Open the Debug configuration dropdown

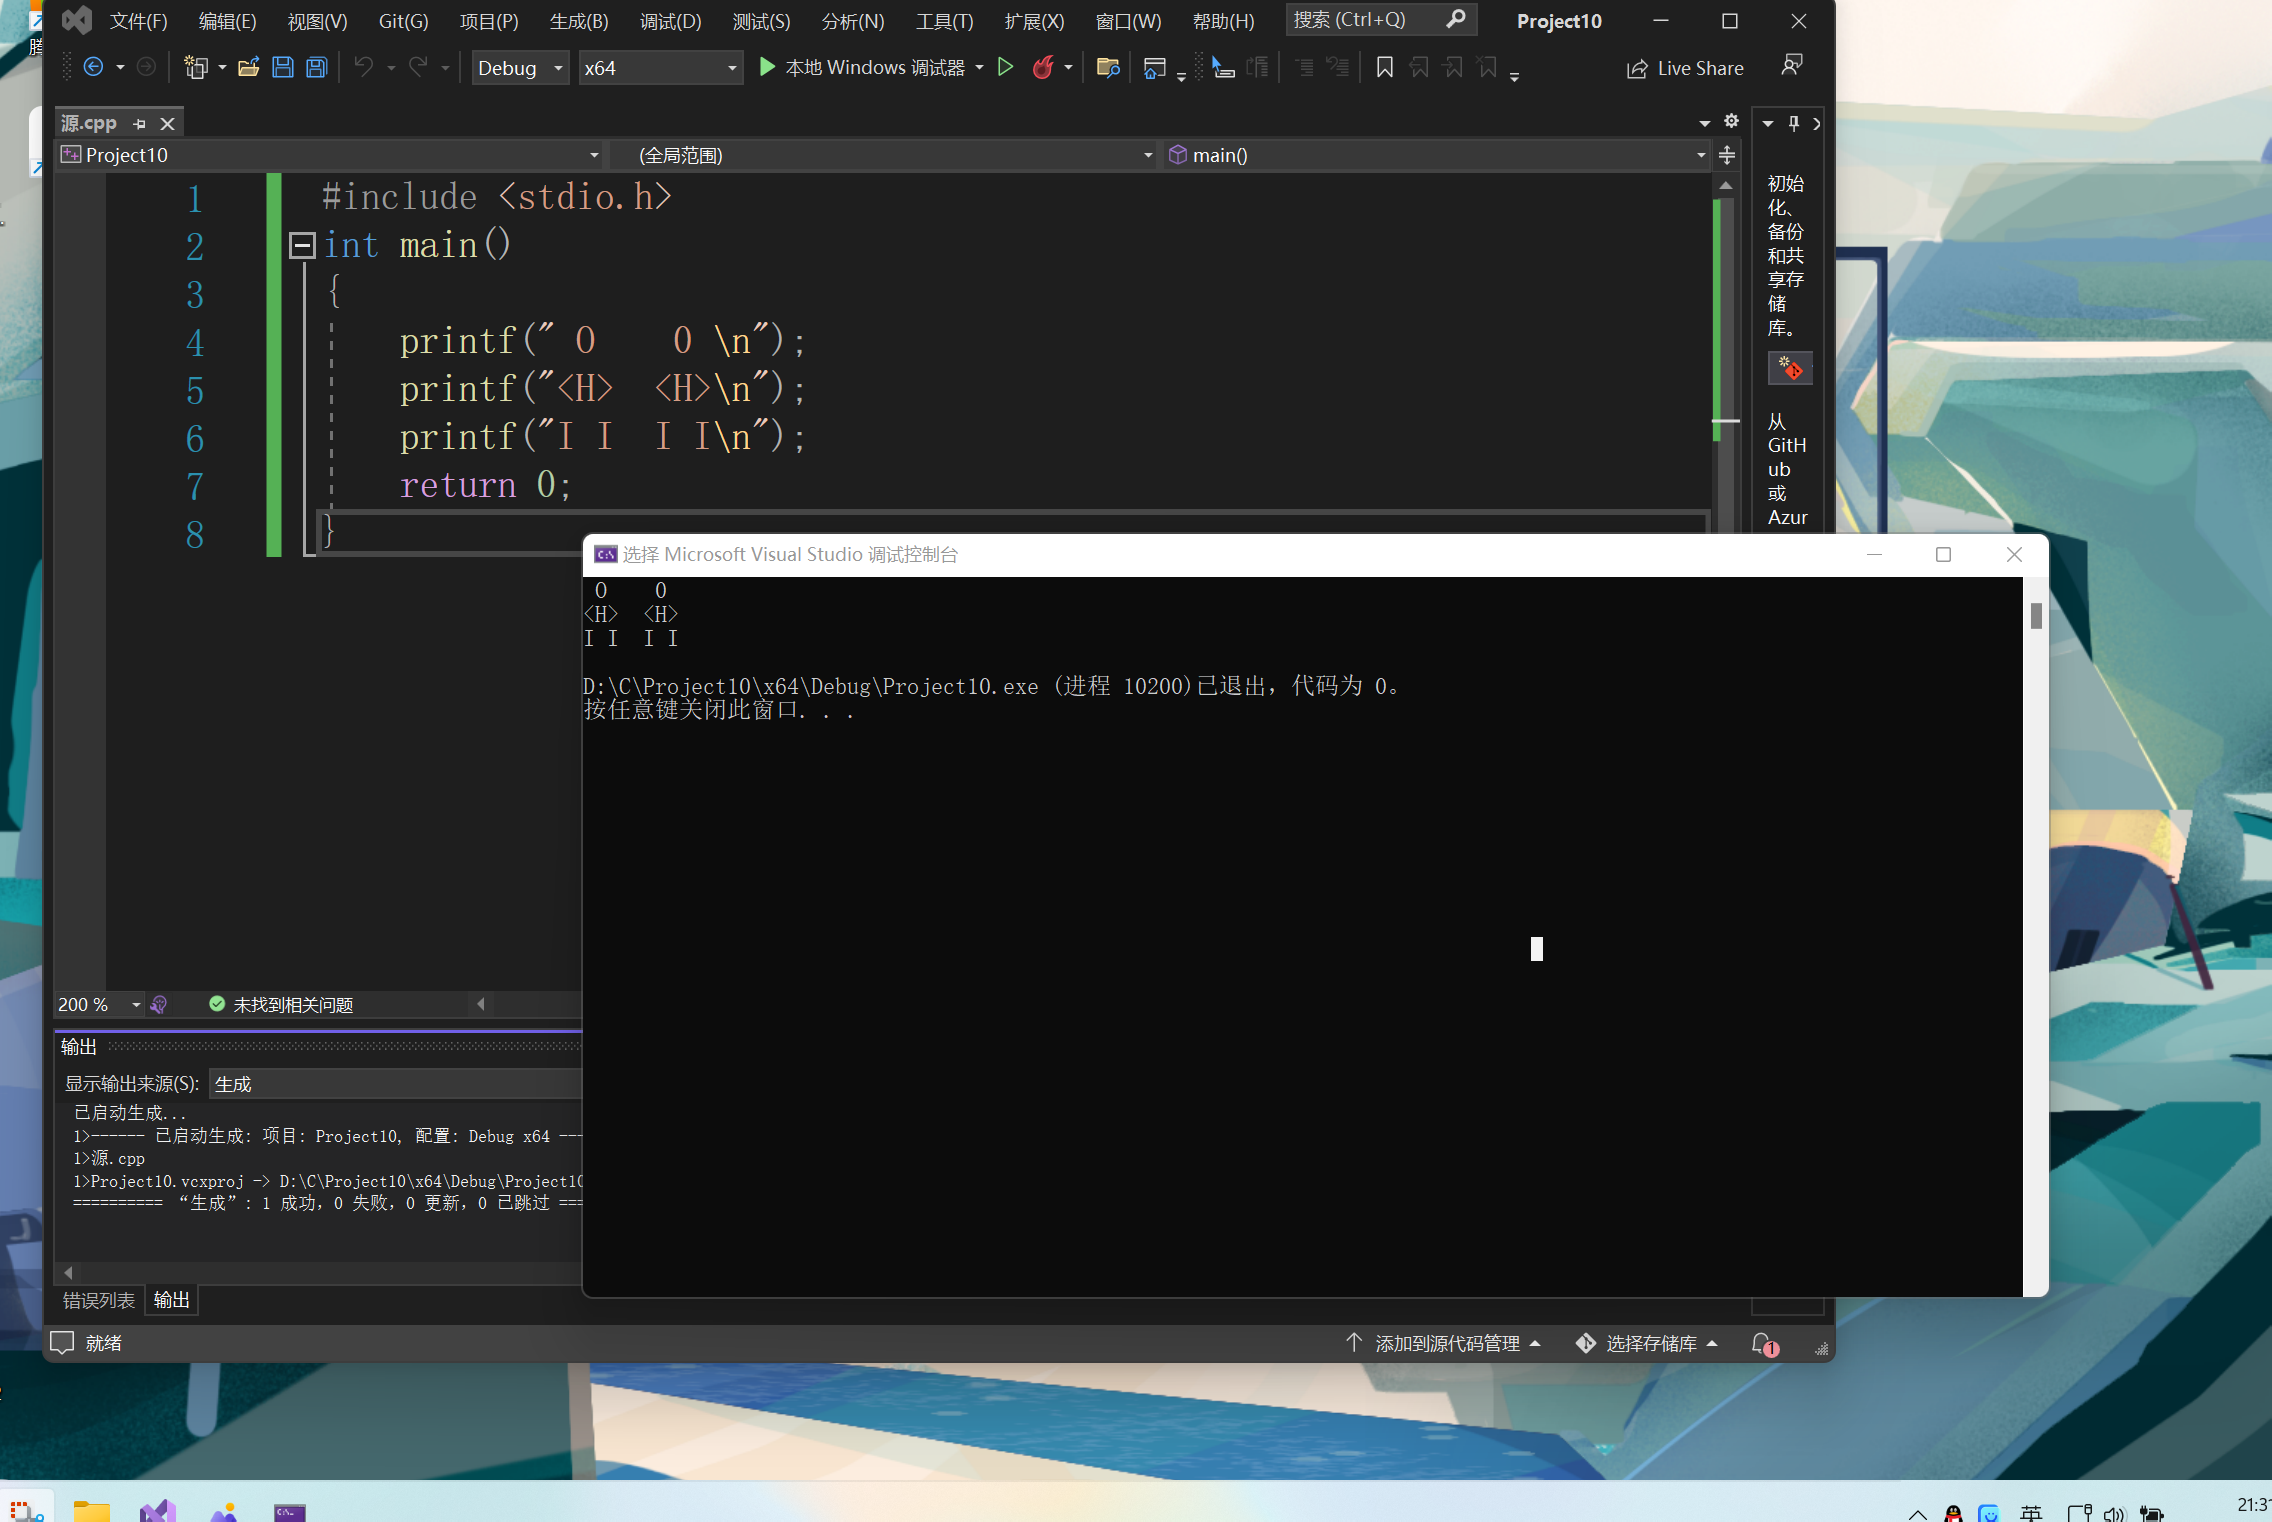point(558,68)
